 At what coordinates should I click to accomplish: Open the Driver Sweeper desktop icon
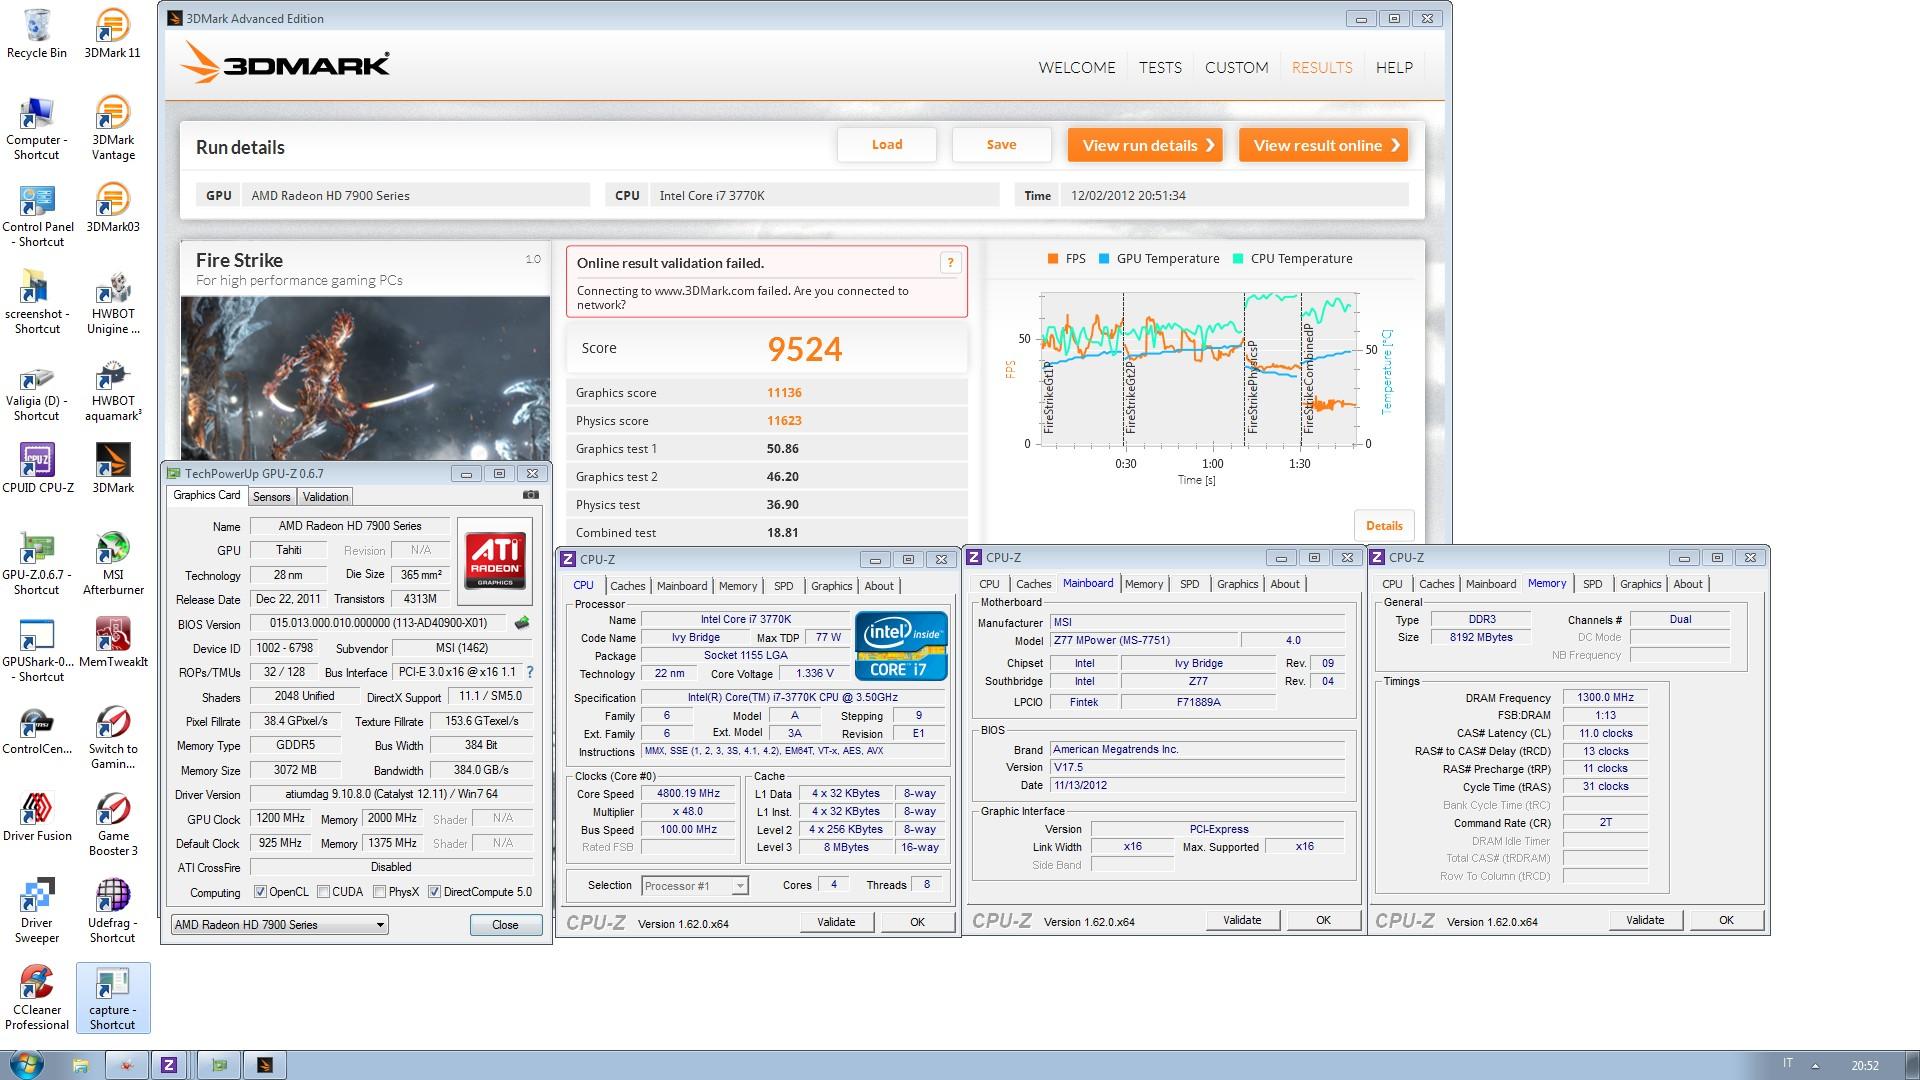[37, 911]
